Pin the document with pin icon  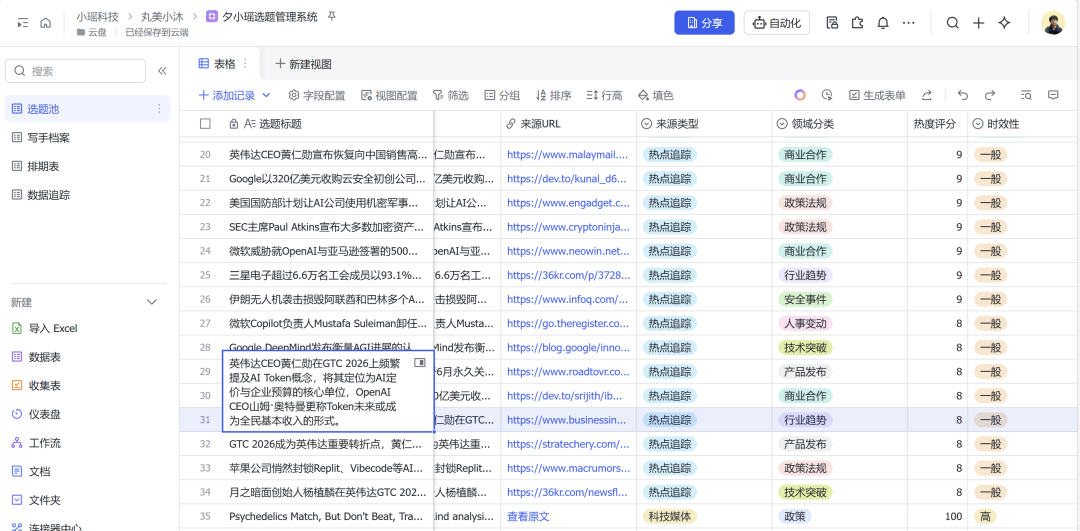(332, 17)
